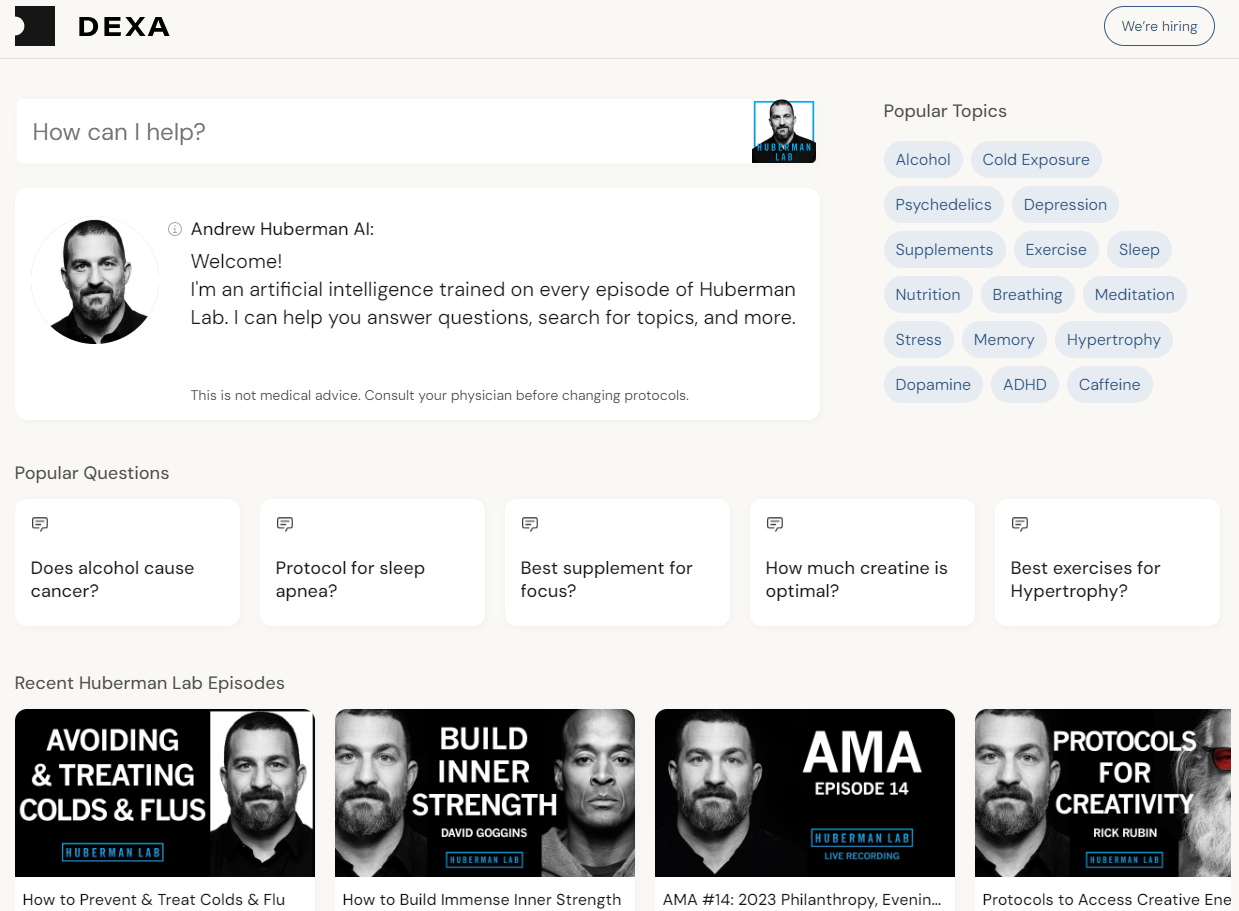Pick the Breathing topic chip
The height and width of the screenshot is (911, 1239).
1027,295
